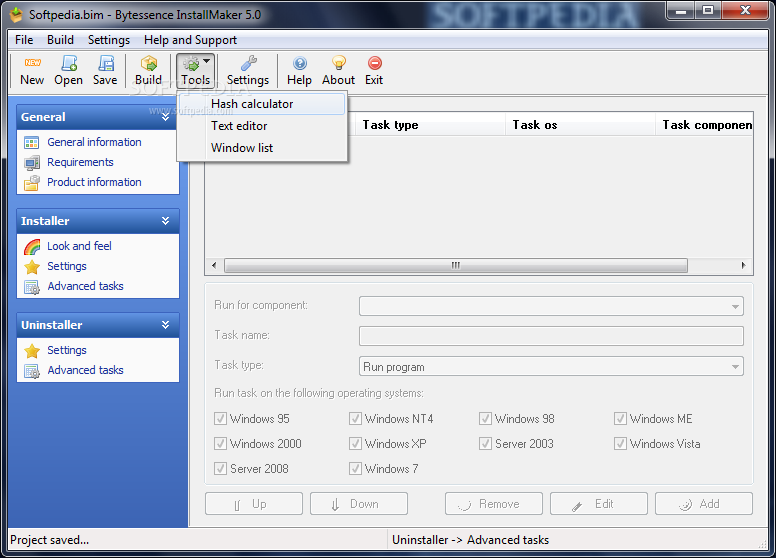Open the File menu
Viewport: 776px width, 558px height.
24,40
